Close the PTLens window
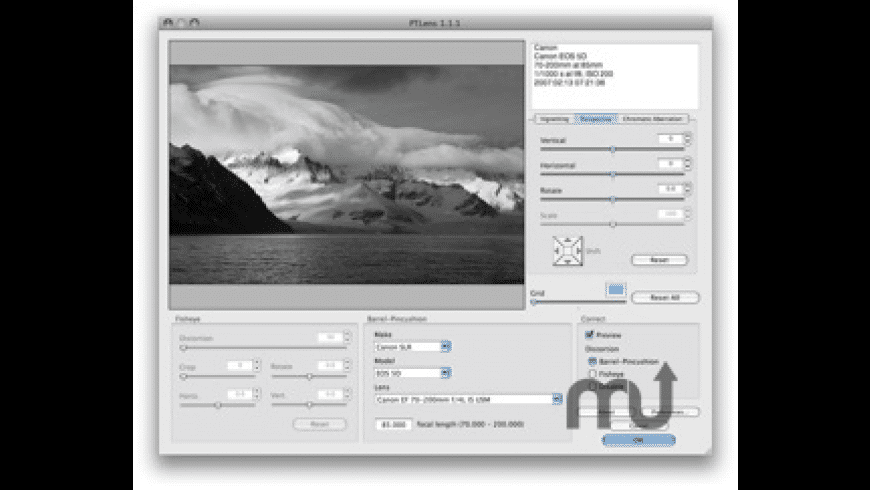Screen dimensions: 870x490 point(168,23)
